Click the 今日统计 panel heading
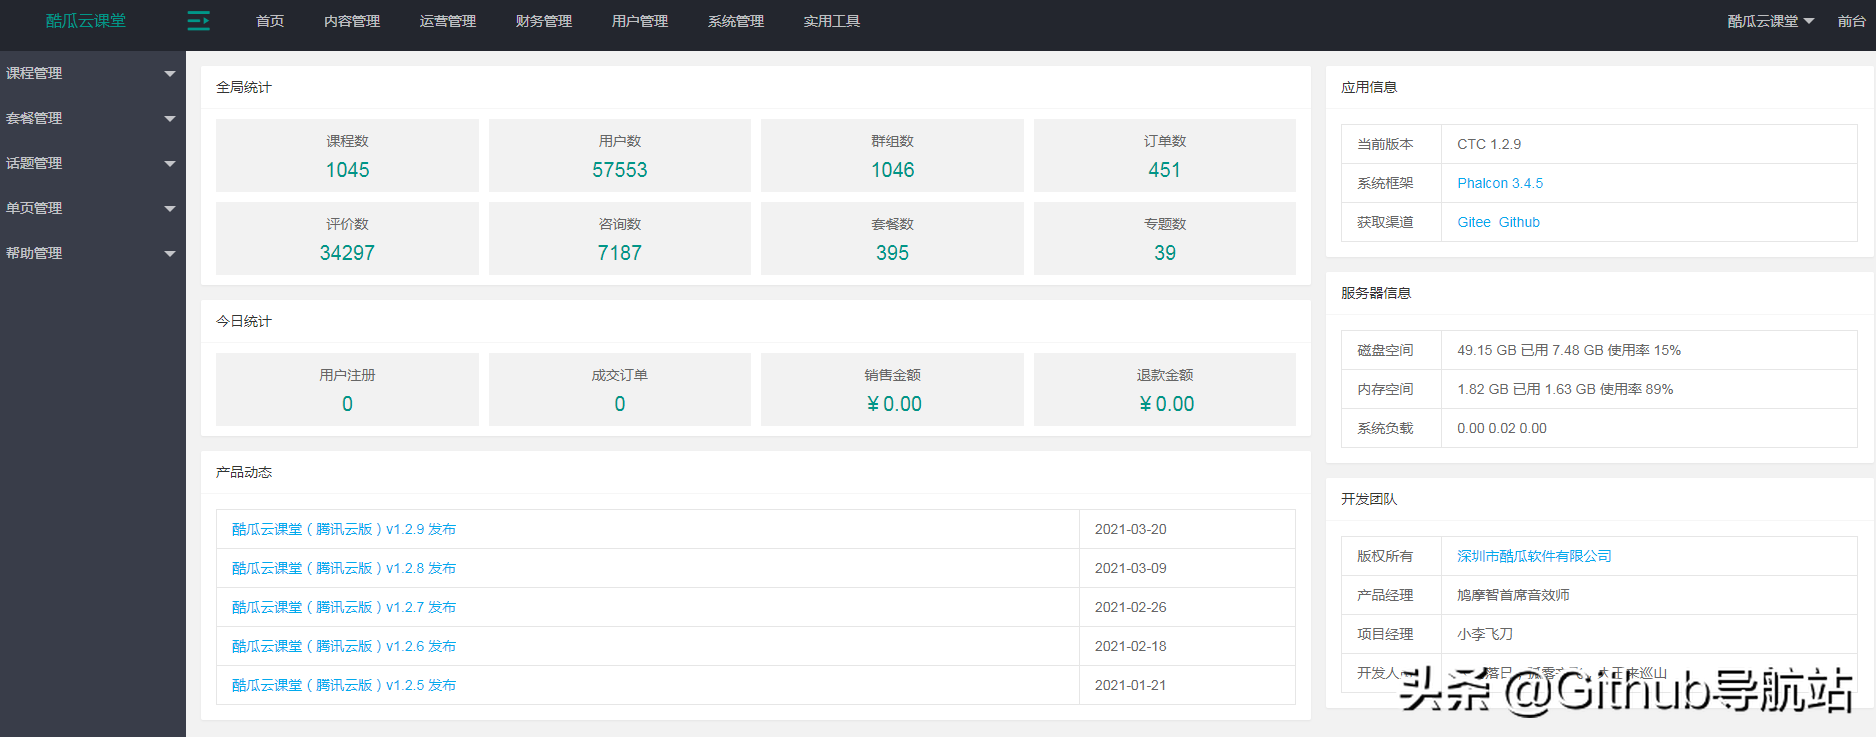Image resolution: width=1876 pixels, height=737 pixels. 244,321
